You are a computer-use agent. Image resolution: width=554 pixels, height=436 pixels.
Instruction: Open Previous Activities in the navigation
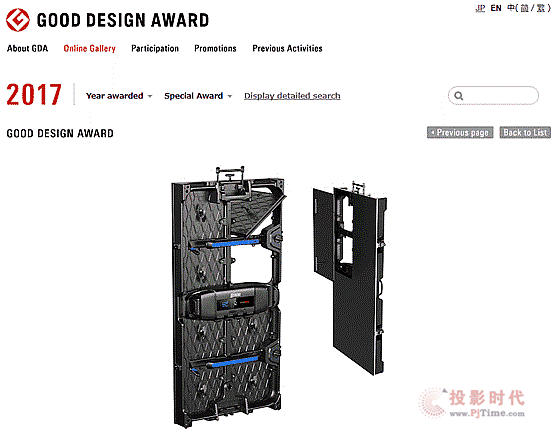tap(287, 48)
